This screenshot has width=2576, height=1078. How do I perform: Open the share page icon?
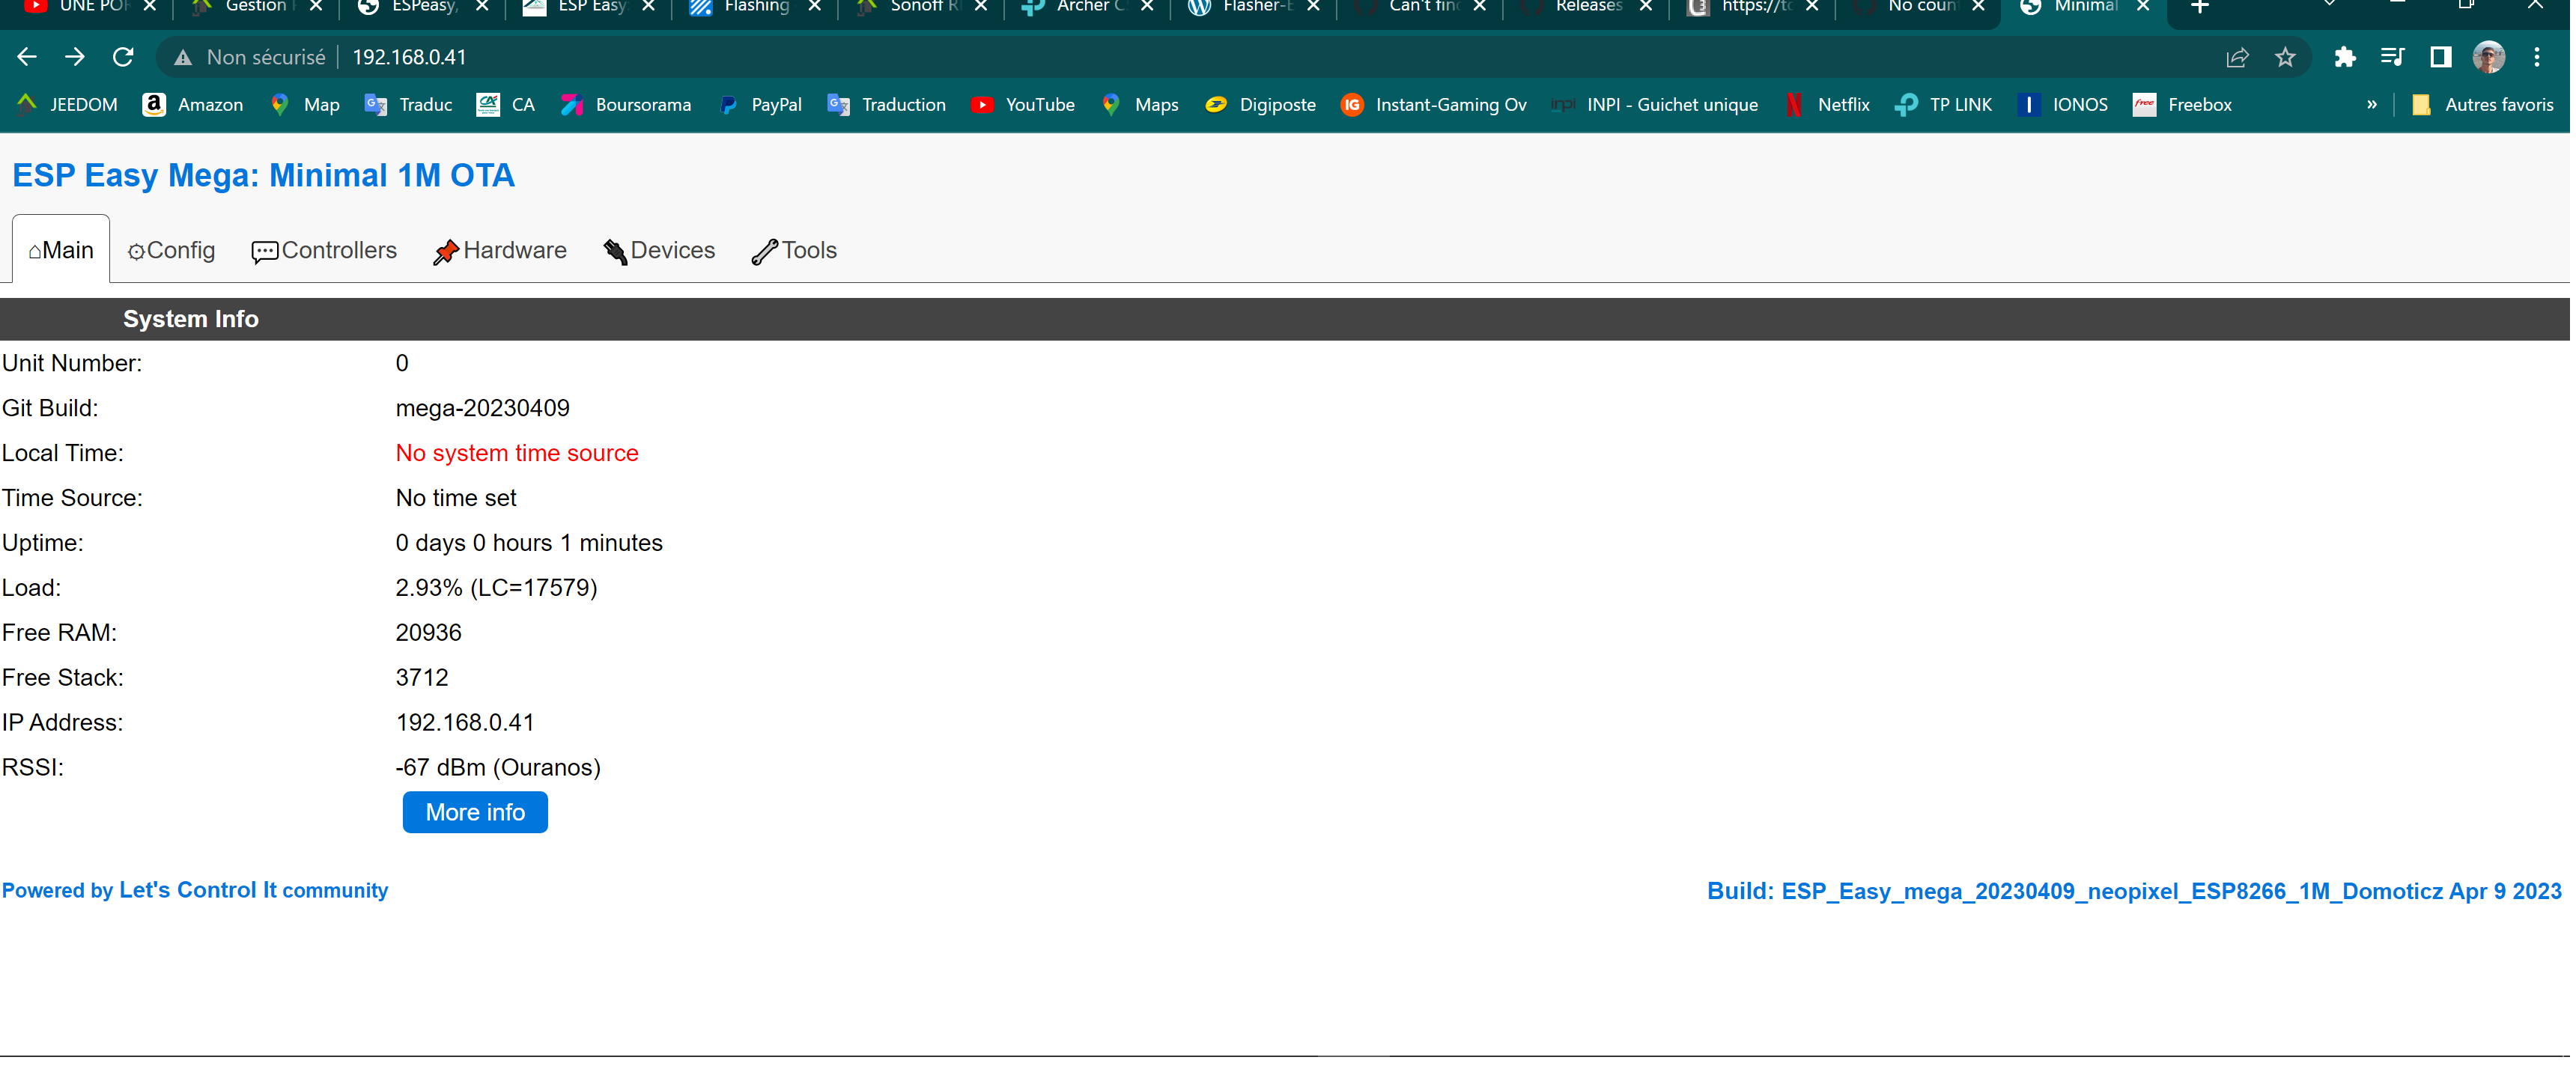2236,57
